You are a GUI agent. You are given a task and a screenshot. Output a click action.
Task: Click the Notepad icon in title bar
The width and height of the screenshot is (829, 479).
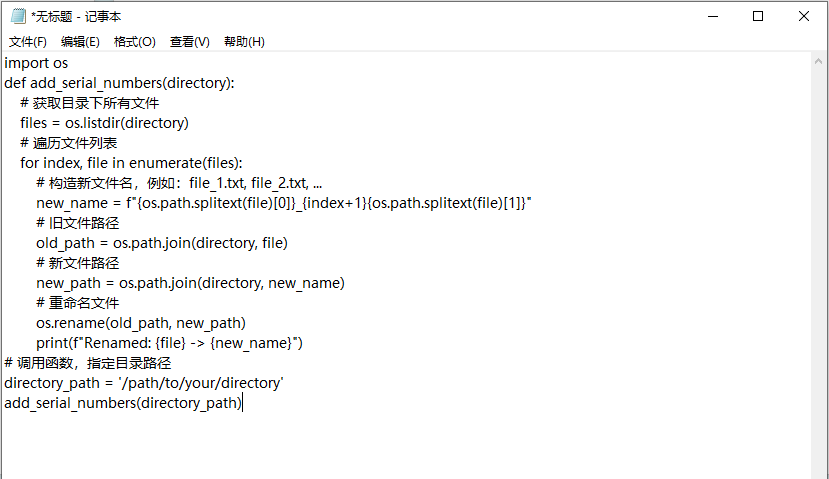(x=18, y=16)
